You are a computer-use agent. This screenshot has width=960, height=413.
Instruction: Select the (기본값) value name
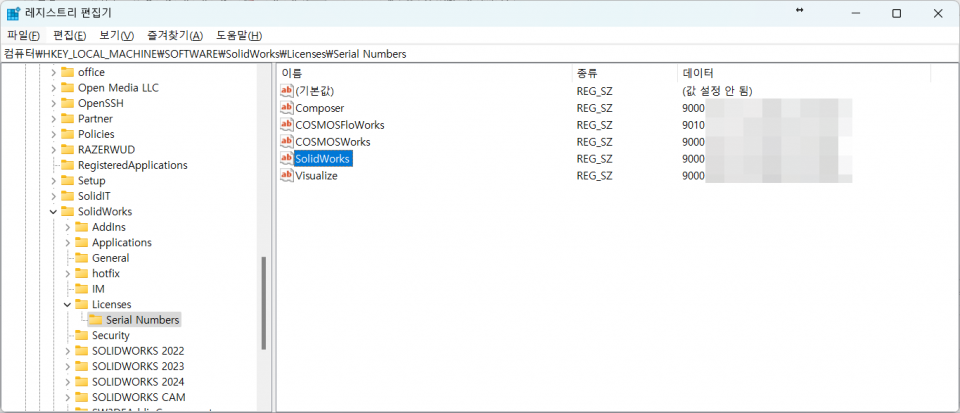(315, 91)
